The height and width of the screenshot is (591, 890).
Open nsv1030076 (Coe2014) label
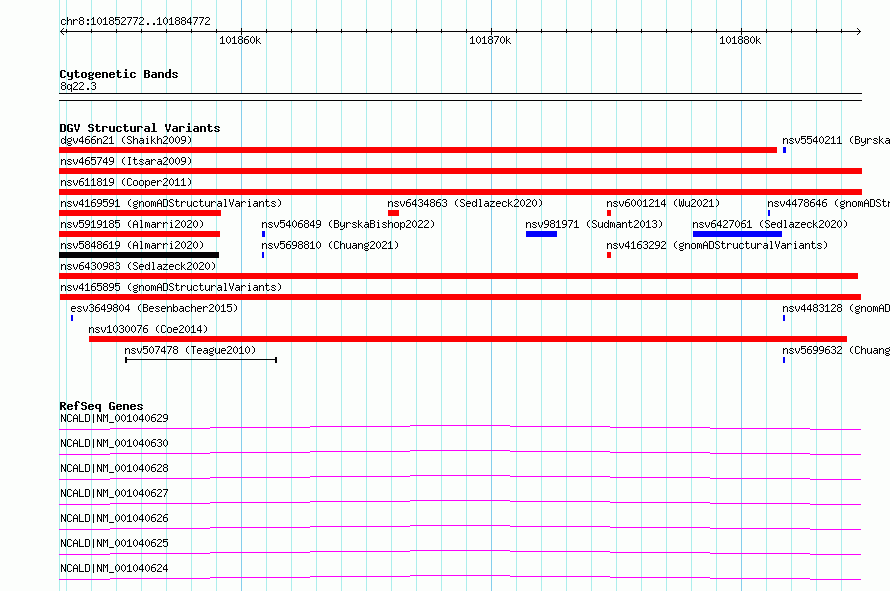pos(148,329)
